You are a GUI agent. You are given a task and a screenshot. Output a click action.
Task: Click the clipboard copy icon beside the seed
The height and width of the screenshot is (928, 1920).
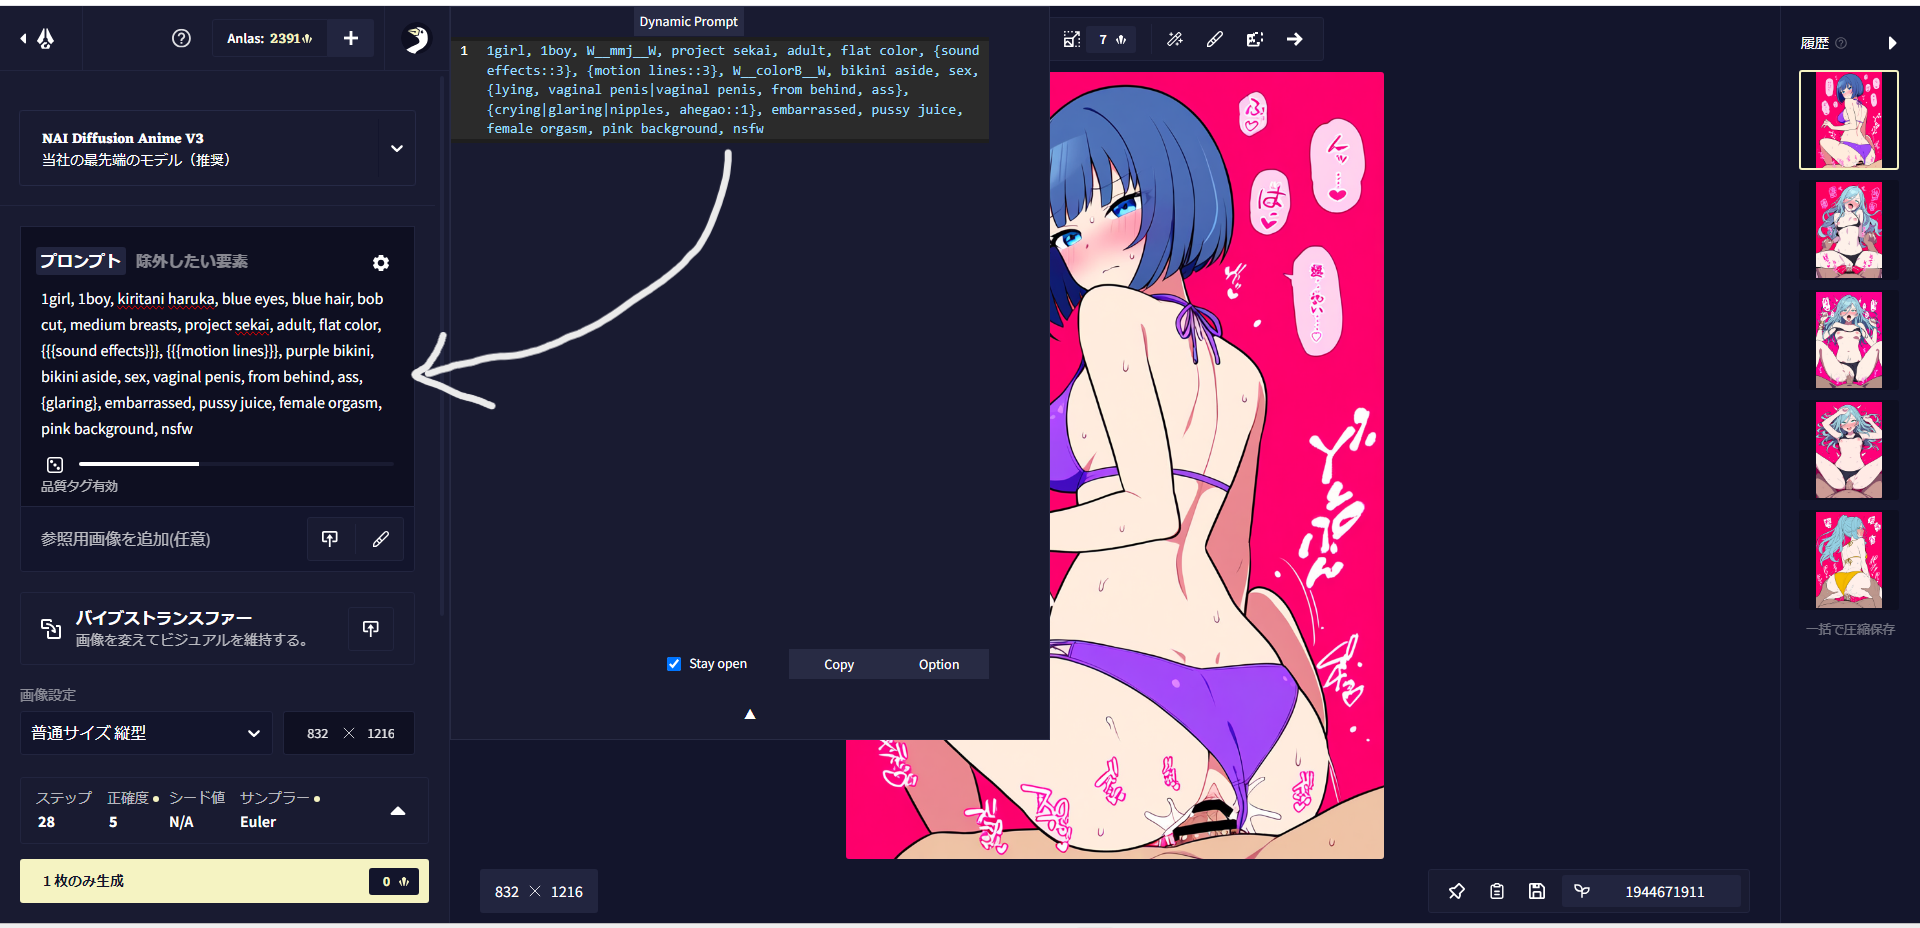[x=1497, y=891]
